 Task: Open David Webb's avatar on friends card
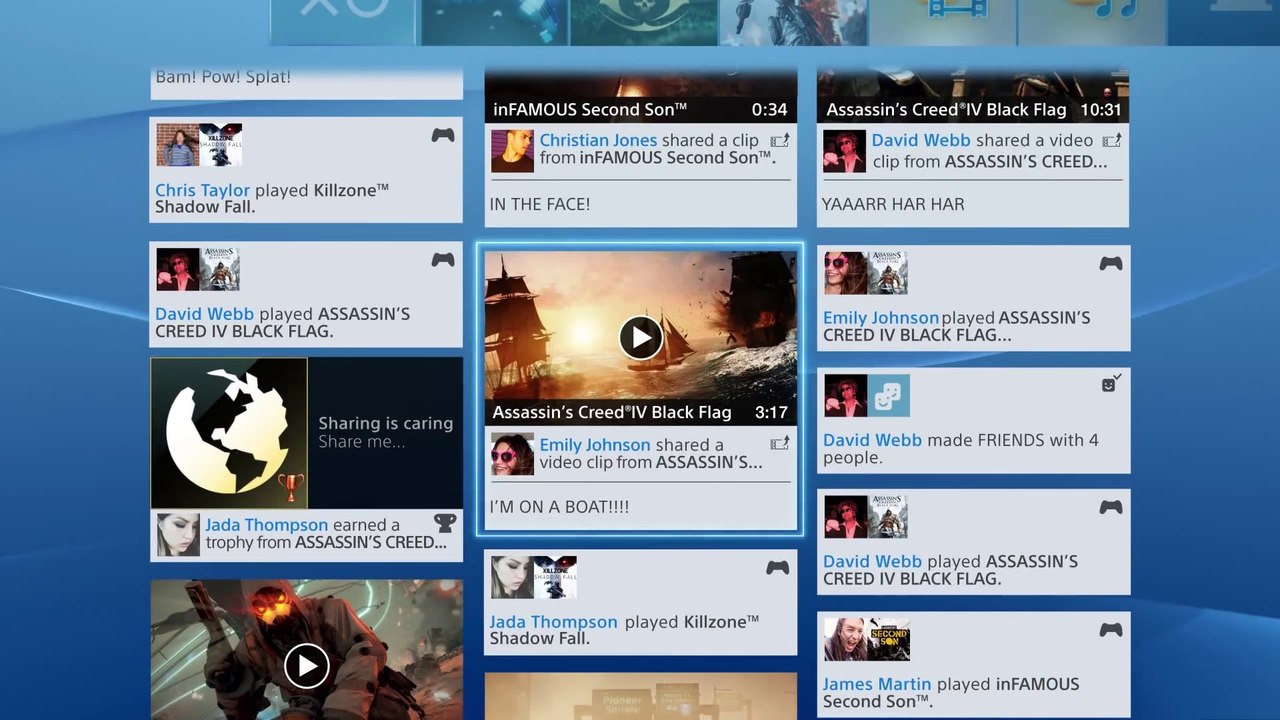[845, 395]
